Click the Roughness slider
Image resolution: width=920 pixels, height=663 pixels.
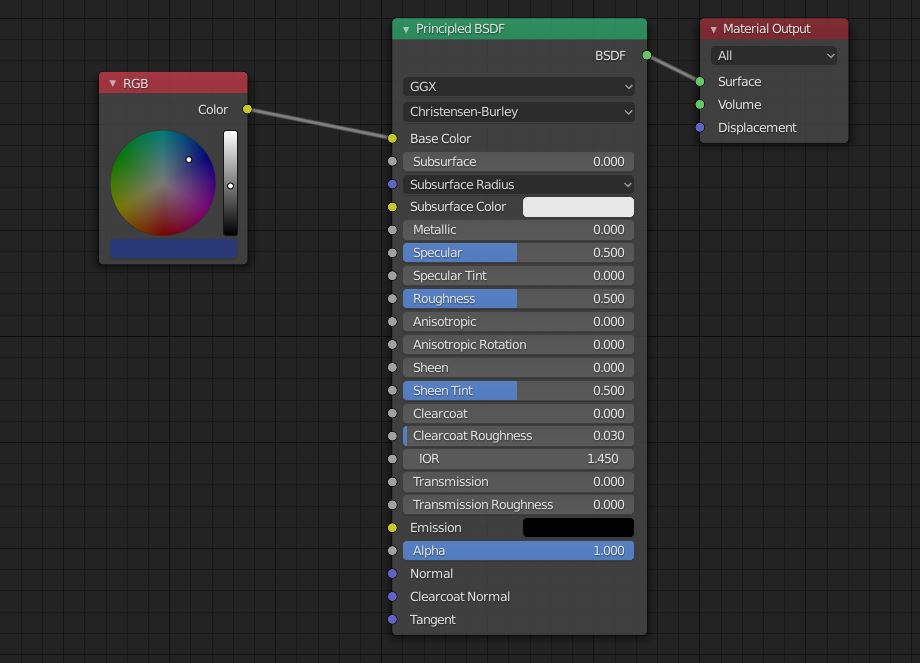click(518, 298)
